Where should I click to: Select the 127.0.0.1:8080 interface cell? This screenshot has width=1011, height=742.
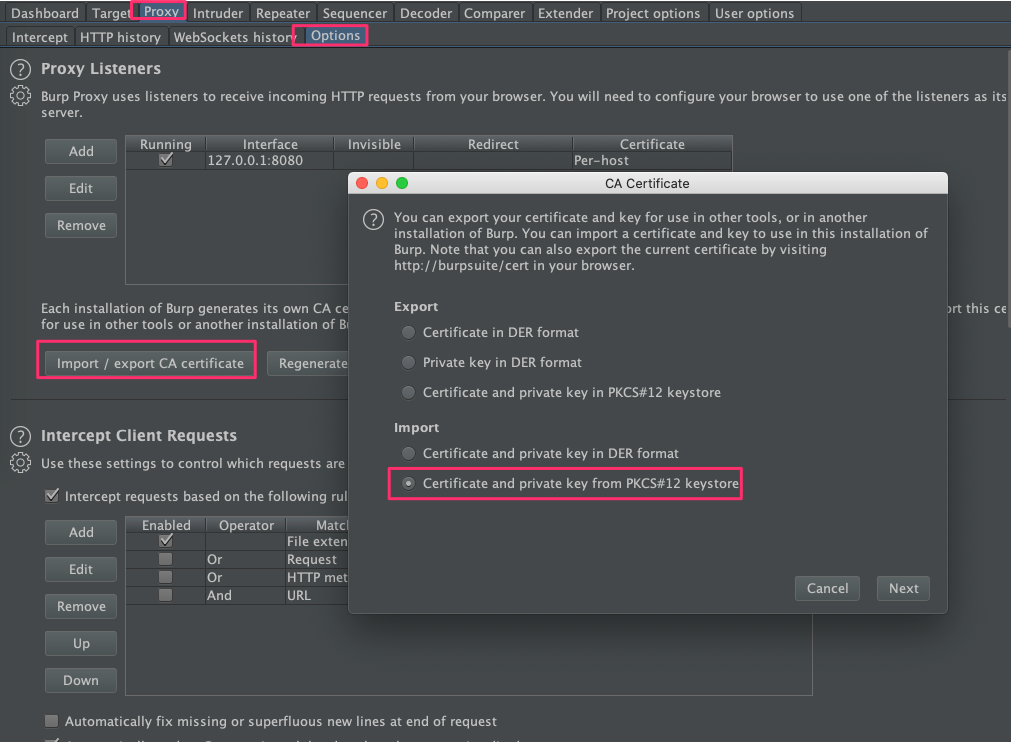point(269,160)
